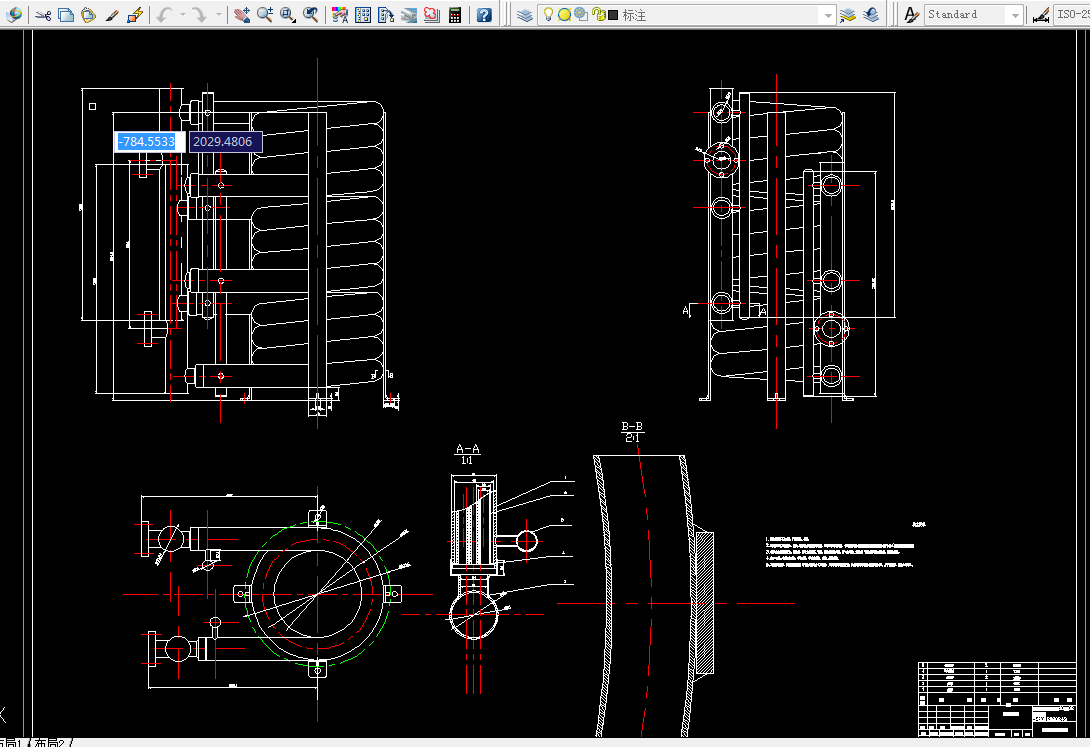
Task: Click the Cut scissors icon
Action: coord(43,15)
